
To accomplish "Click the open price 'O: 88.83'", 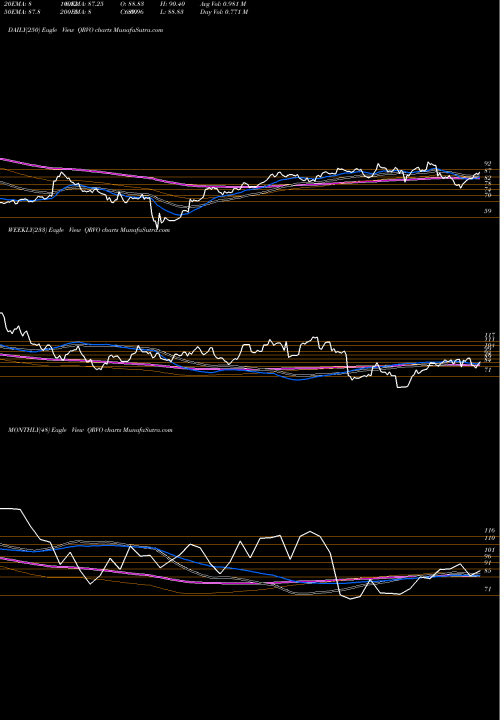I will click(x=133, y=4).
